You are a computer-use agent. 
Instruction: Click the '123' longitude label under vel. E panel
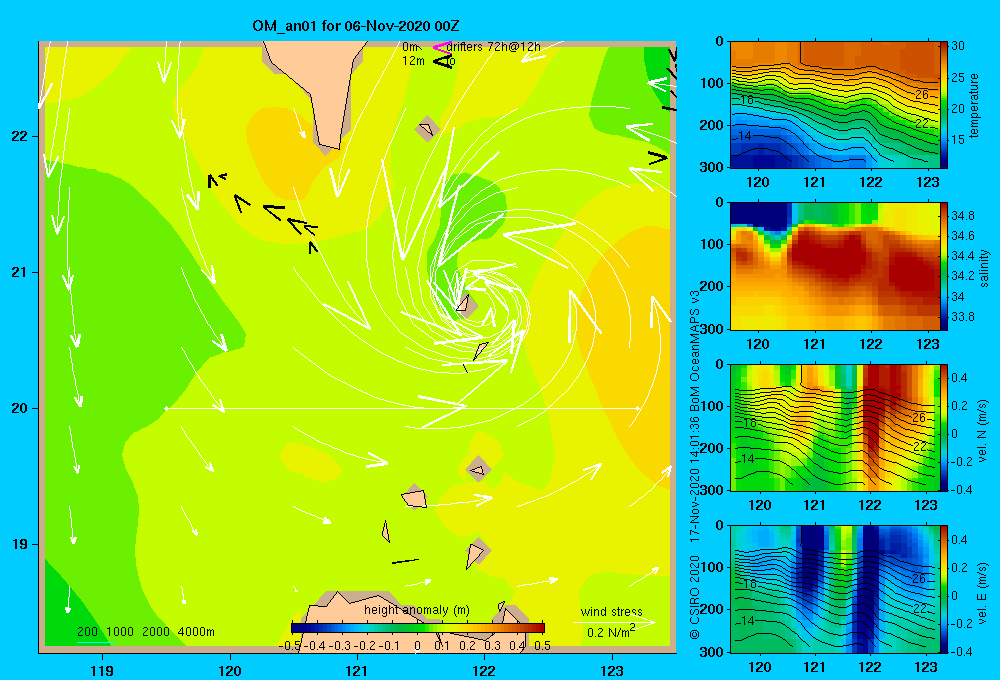click(926, 667)
